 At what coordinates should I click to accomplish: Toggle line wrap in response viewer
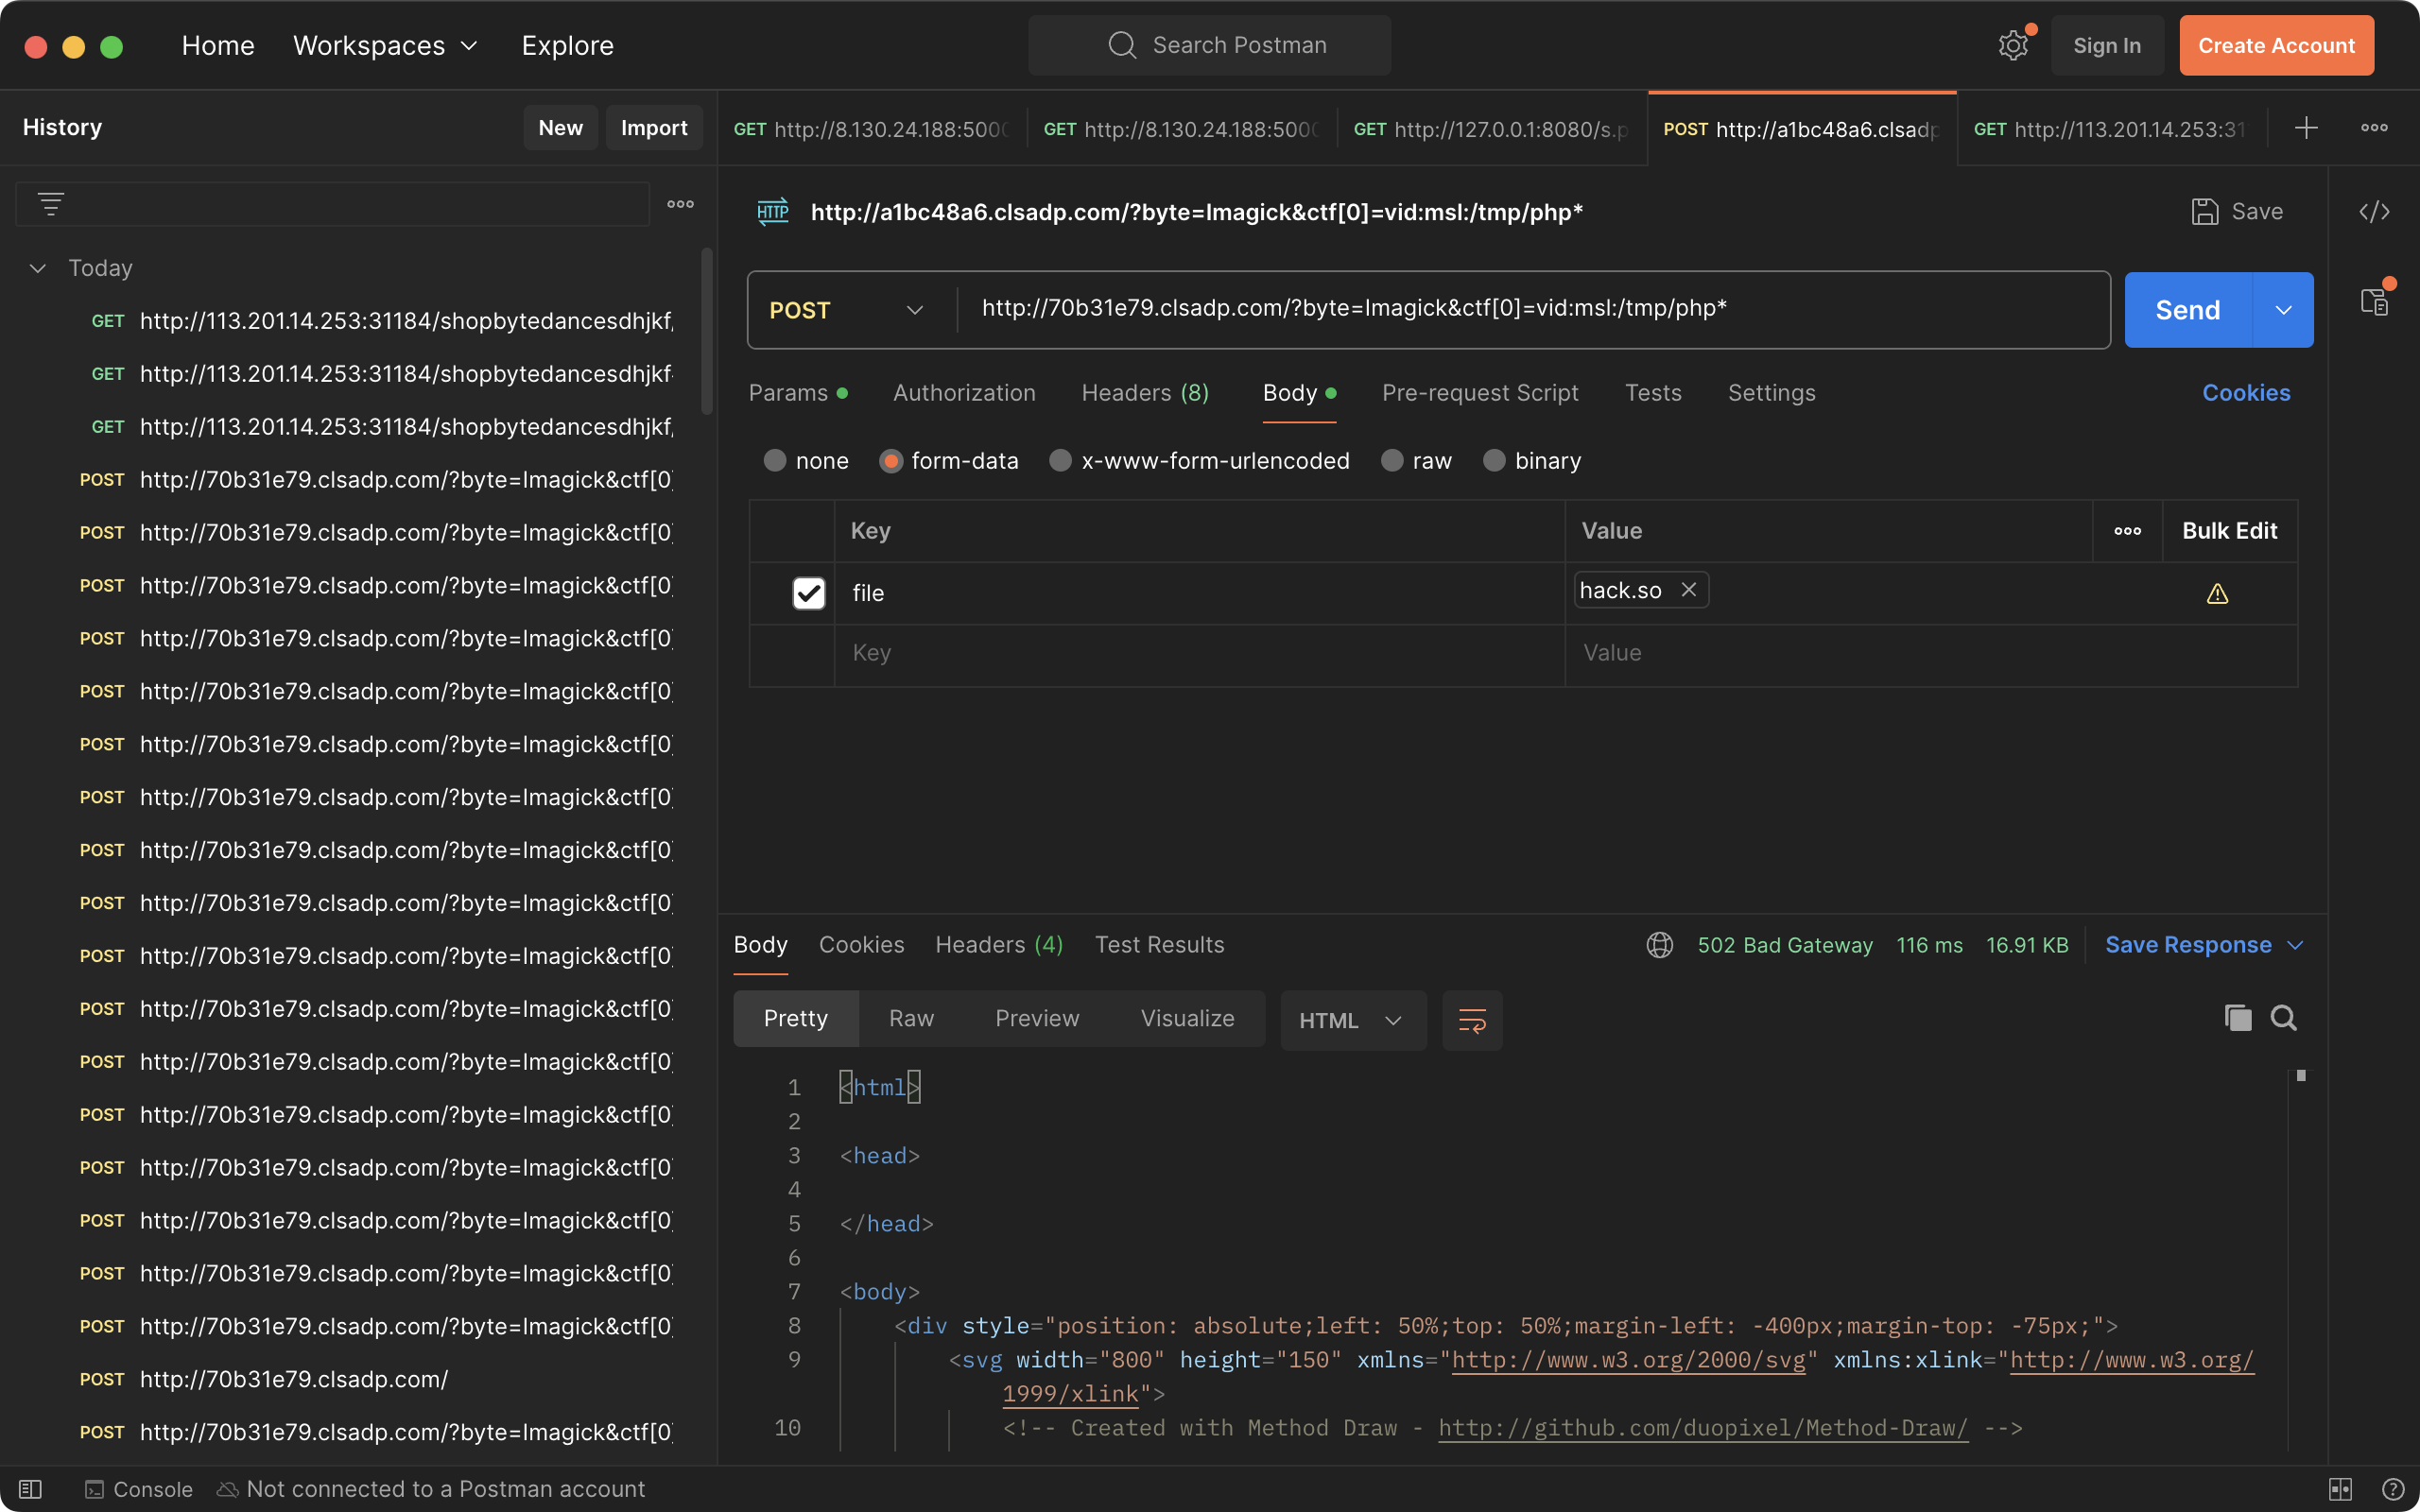[x=1472, y=1020]
